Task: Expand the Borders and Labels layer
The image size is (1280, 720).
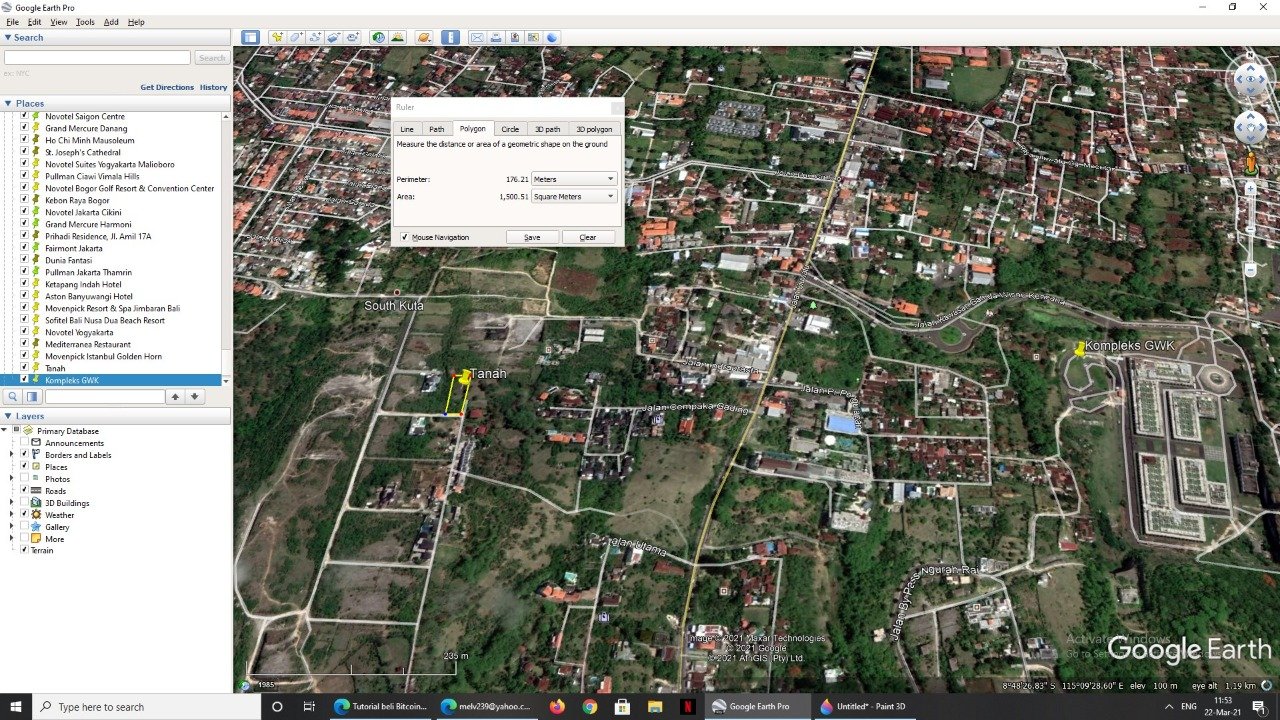Action: point(12,455)
